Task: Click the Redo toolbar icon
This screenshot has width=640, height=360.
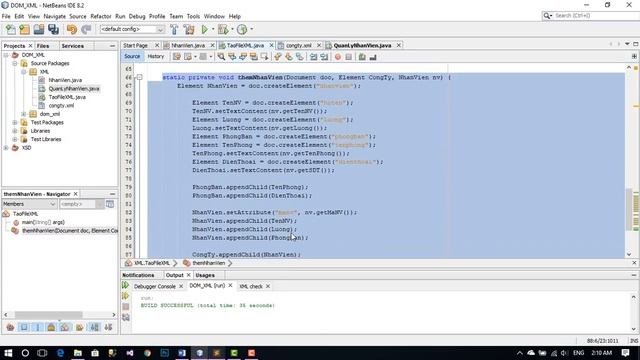Action: 86,29
